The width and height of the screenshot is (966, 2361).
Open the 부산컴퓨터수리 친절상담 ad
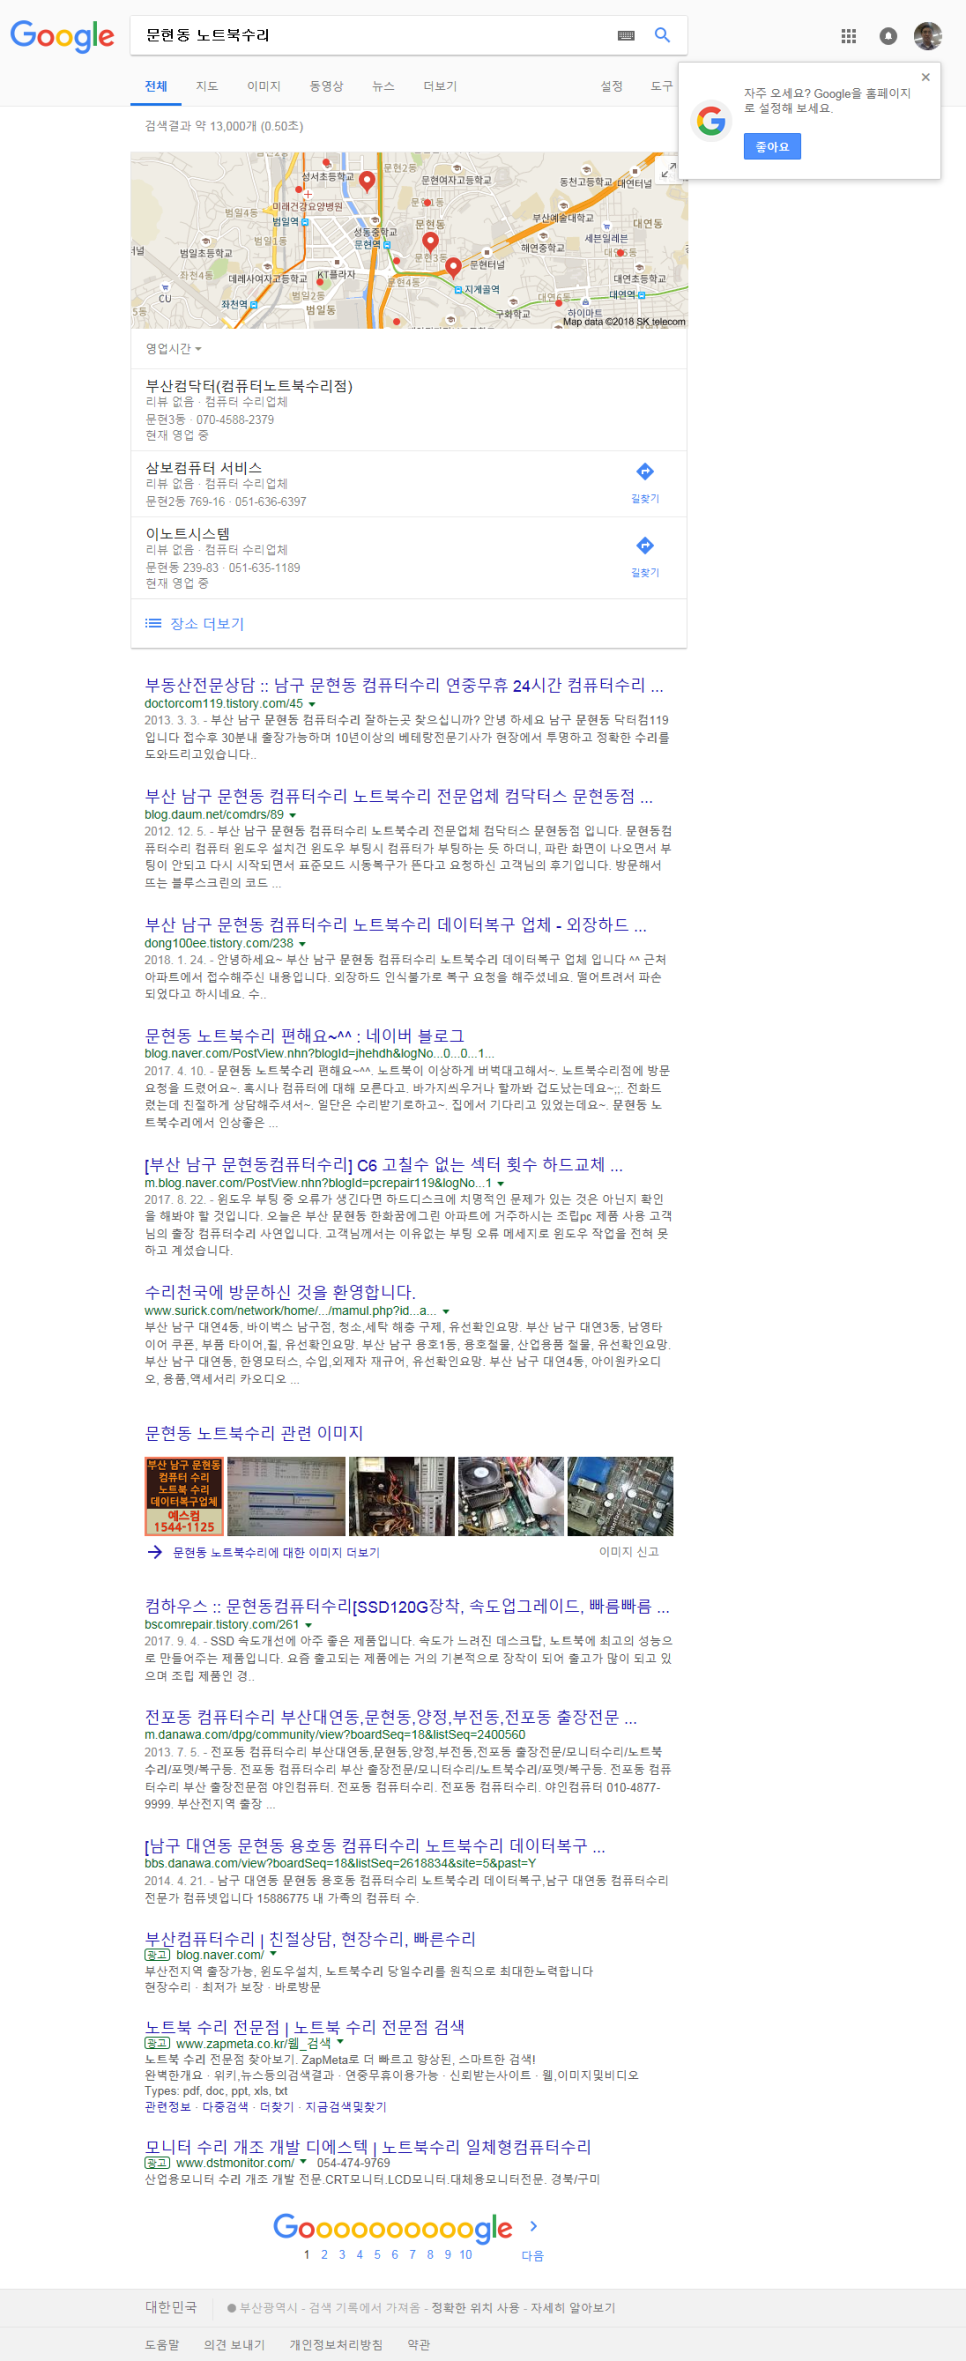coord(310,1938)
